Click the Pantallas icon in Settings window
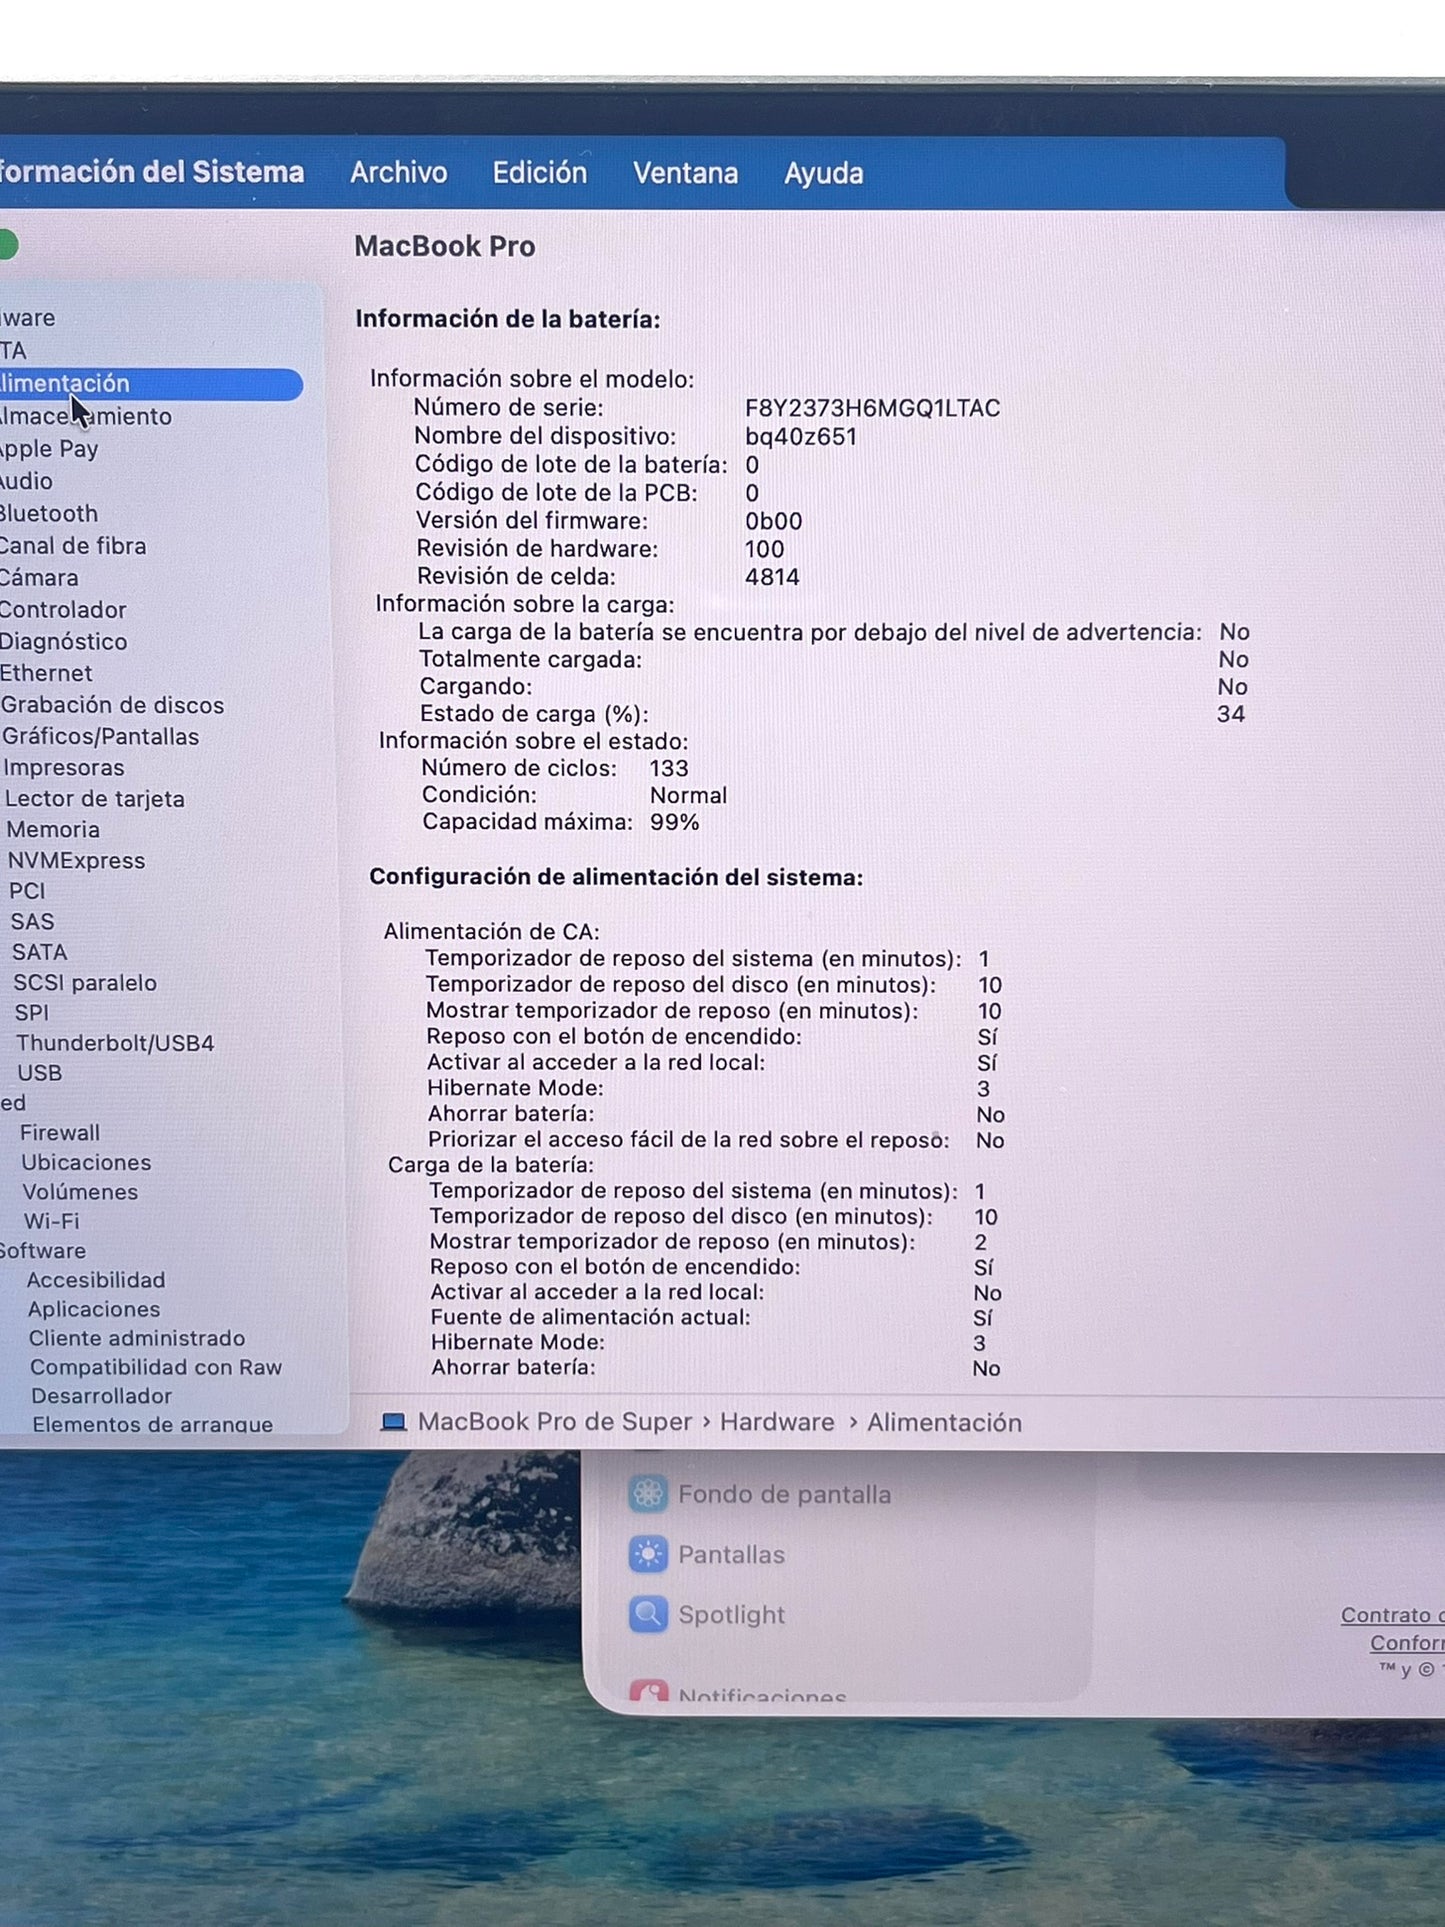1445x1927 pixels. coord(648,1554)
